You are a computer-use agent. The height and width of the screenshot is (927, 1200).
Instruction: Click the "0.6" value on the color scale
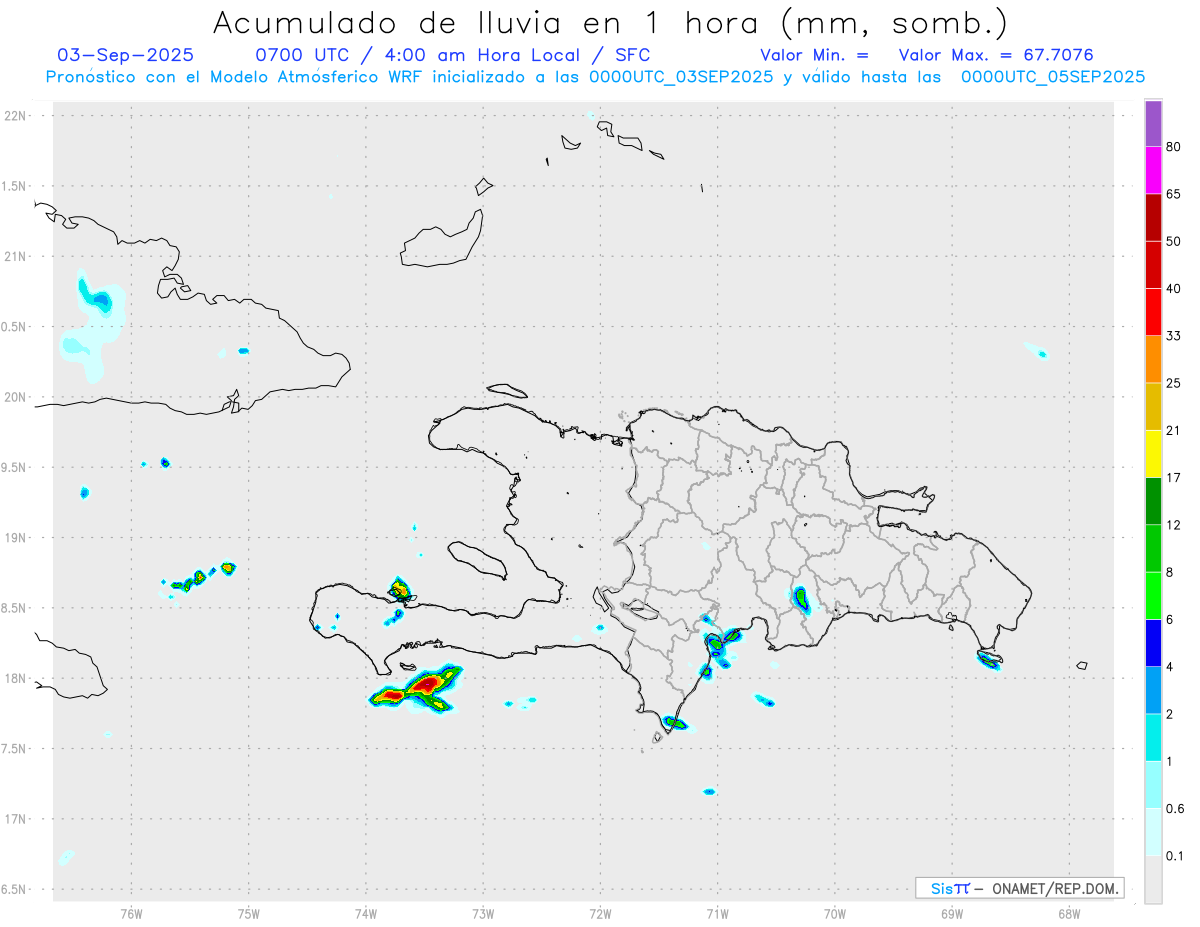point(1176,809)
